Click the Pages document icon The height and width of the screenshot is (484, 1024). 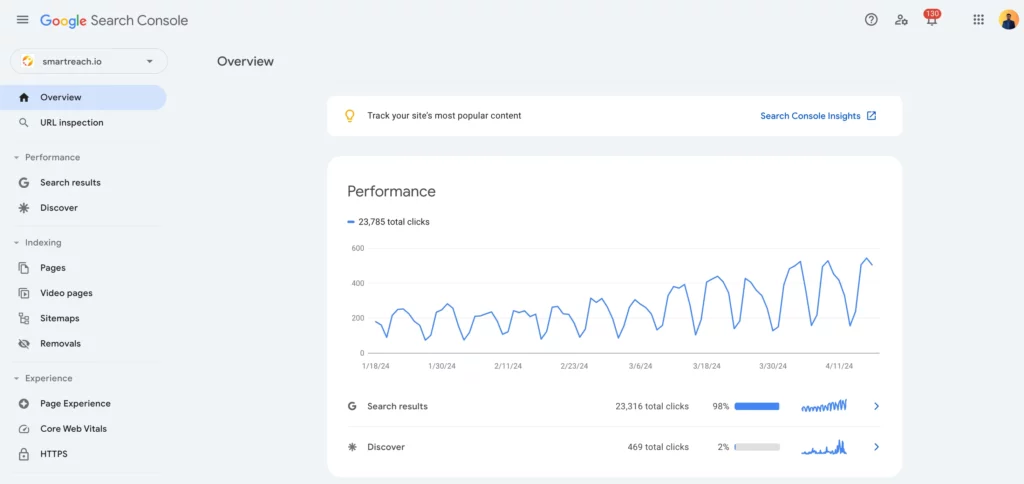[24, 268]
